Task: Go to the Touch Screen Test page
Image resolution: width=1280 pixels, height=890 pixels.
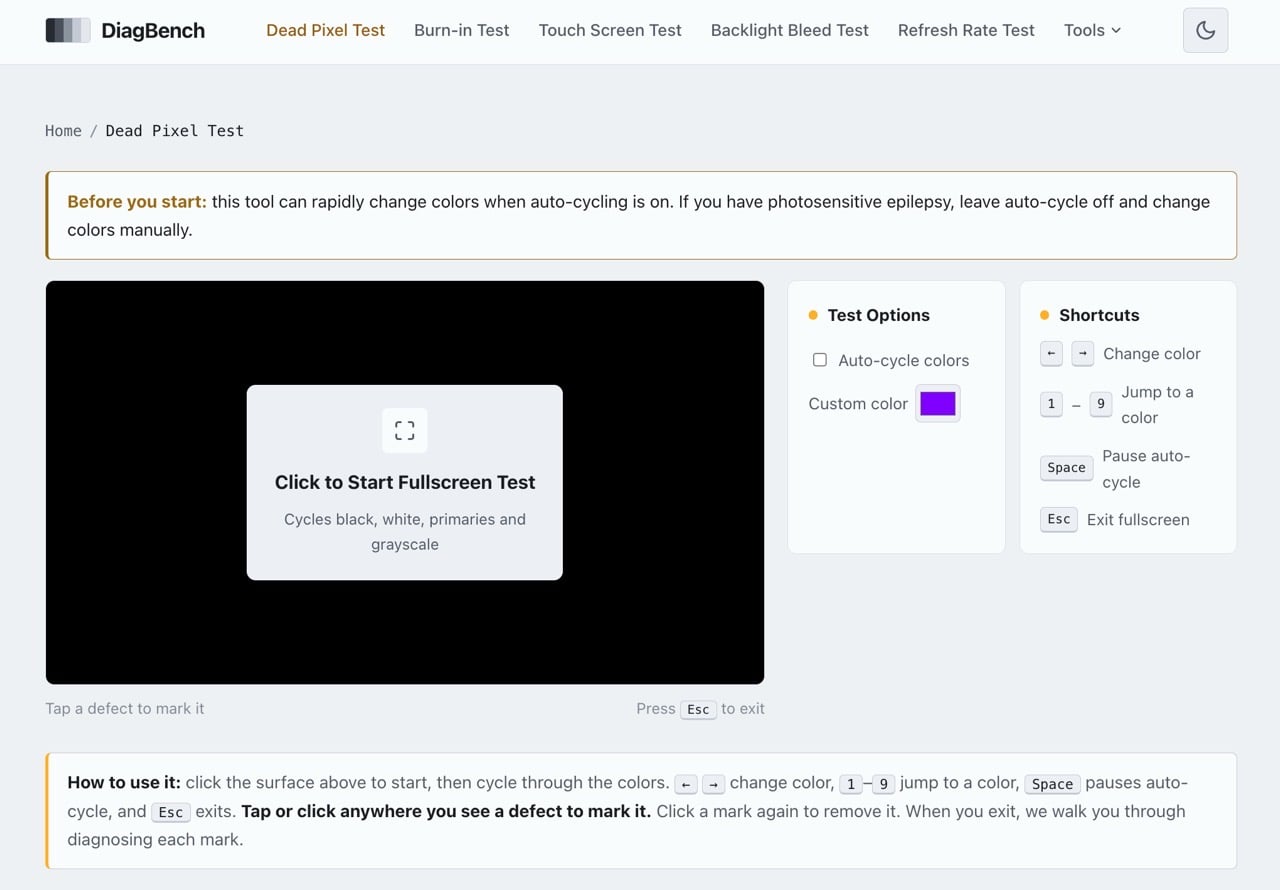Action: (x=610, y=30)
